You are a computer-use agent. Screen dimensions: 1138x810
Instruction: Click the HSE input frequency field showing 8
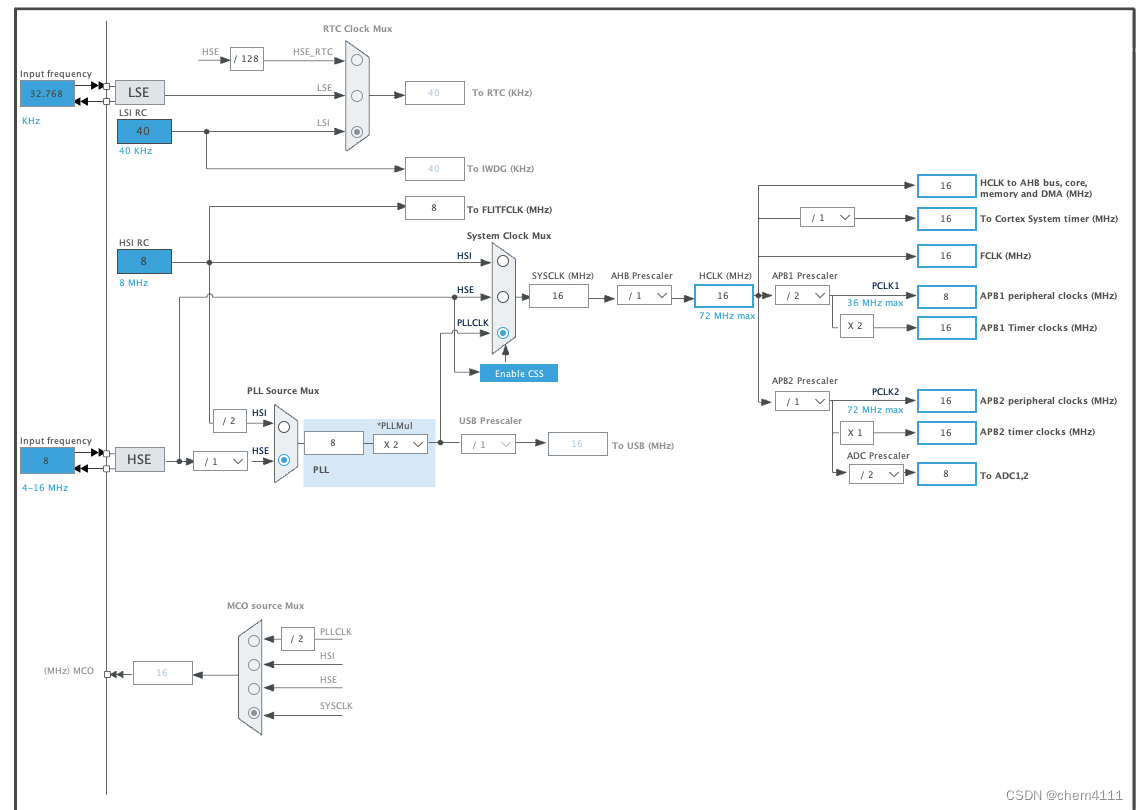click(46, 460)
